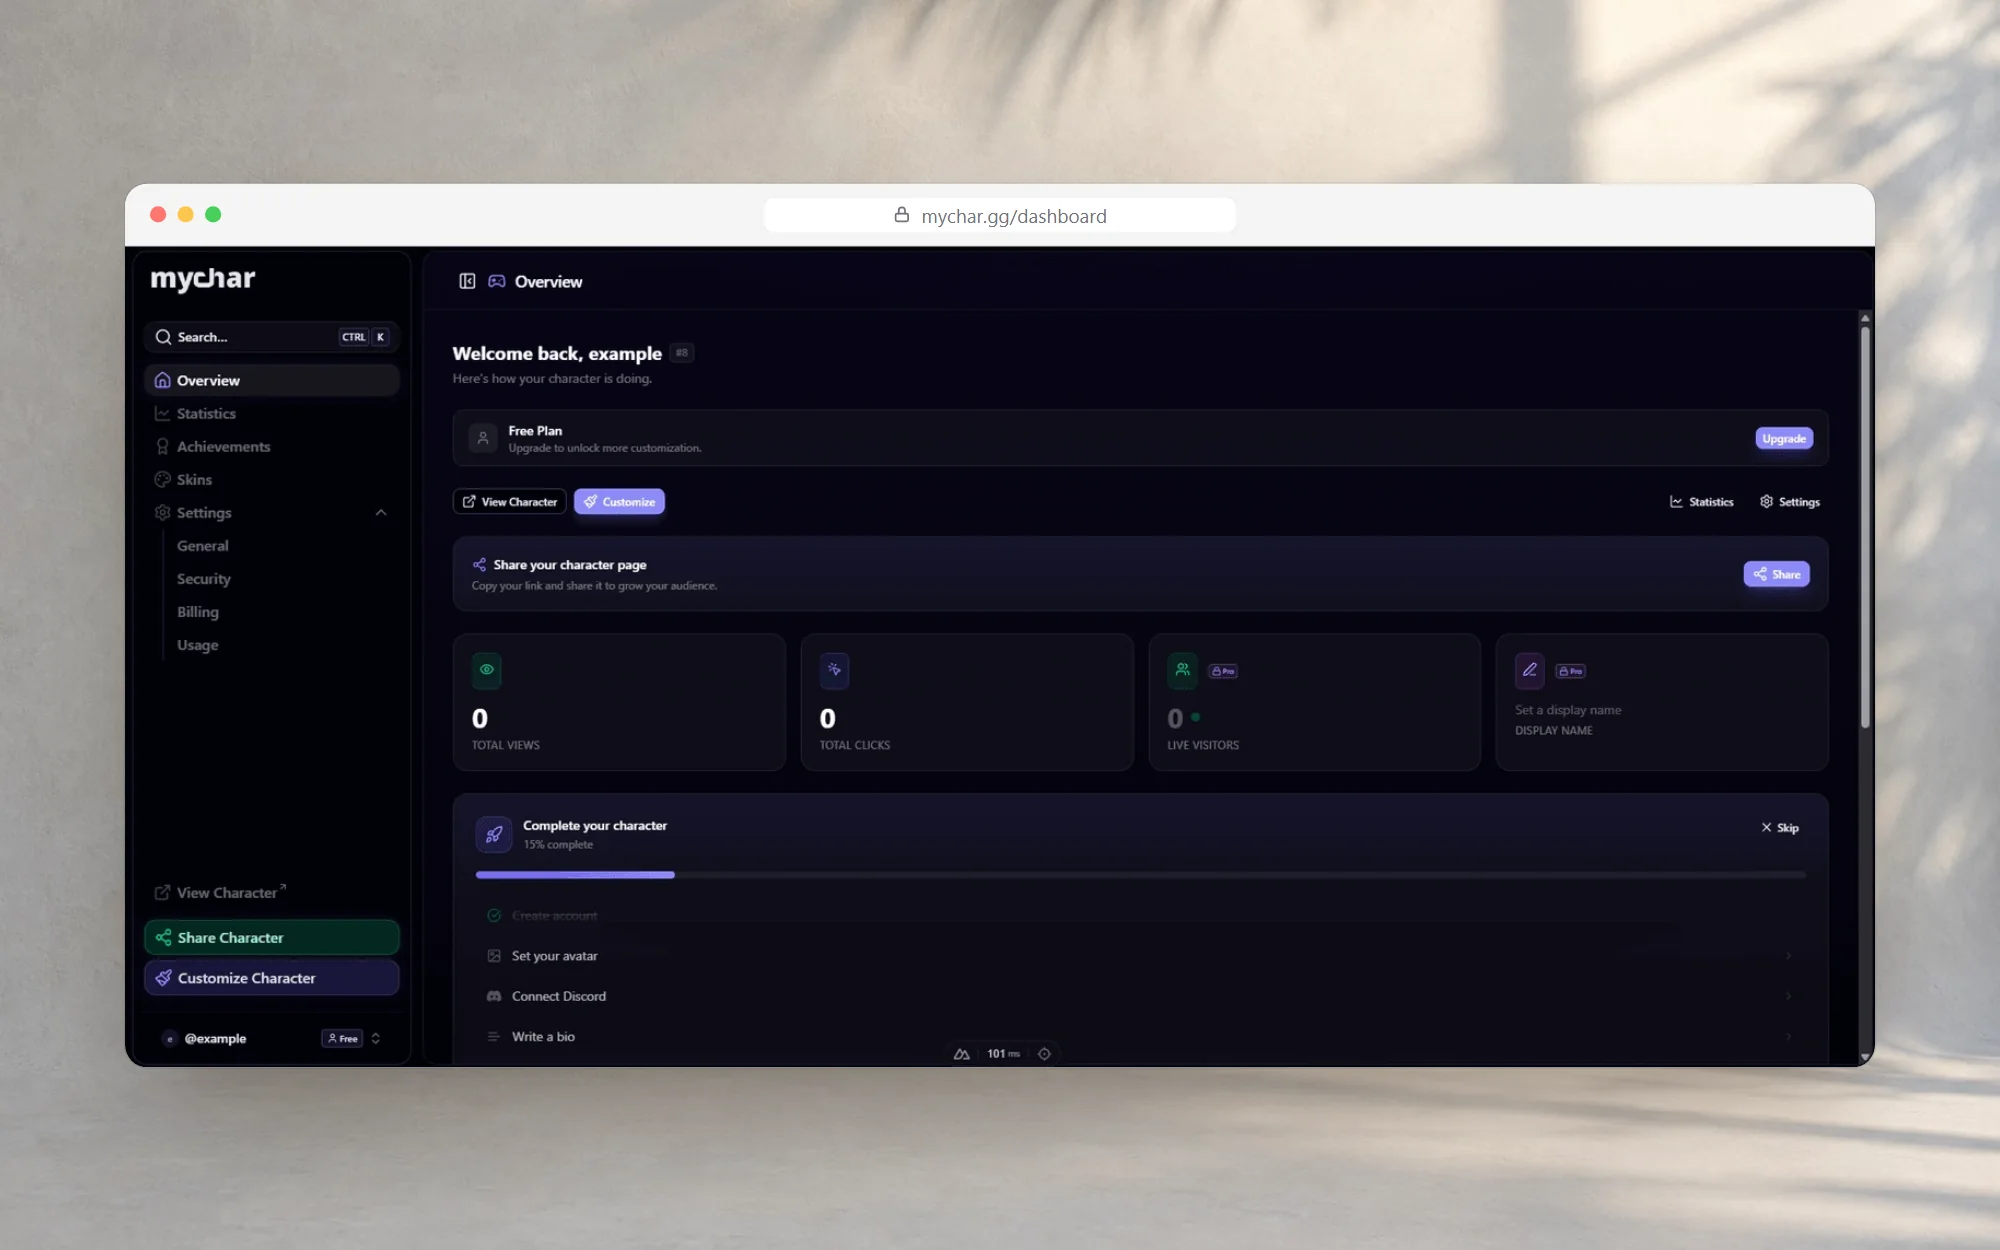Click the character completion progress bar
The image size is (2000, 1250).
(x=1140, y=875)
